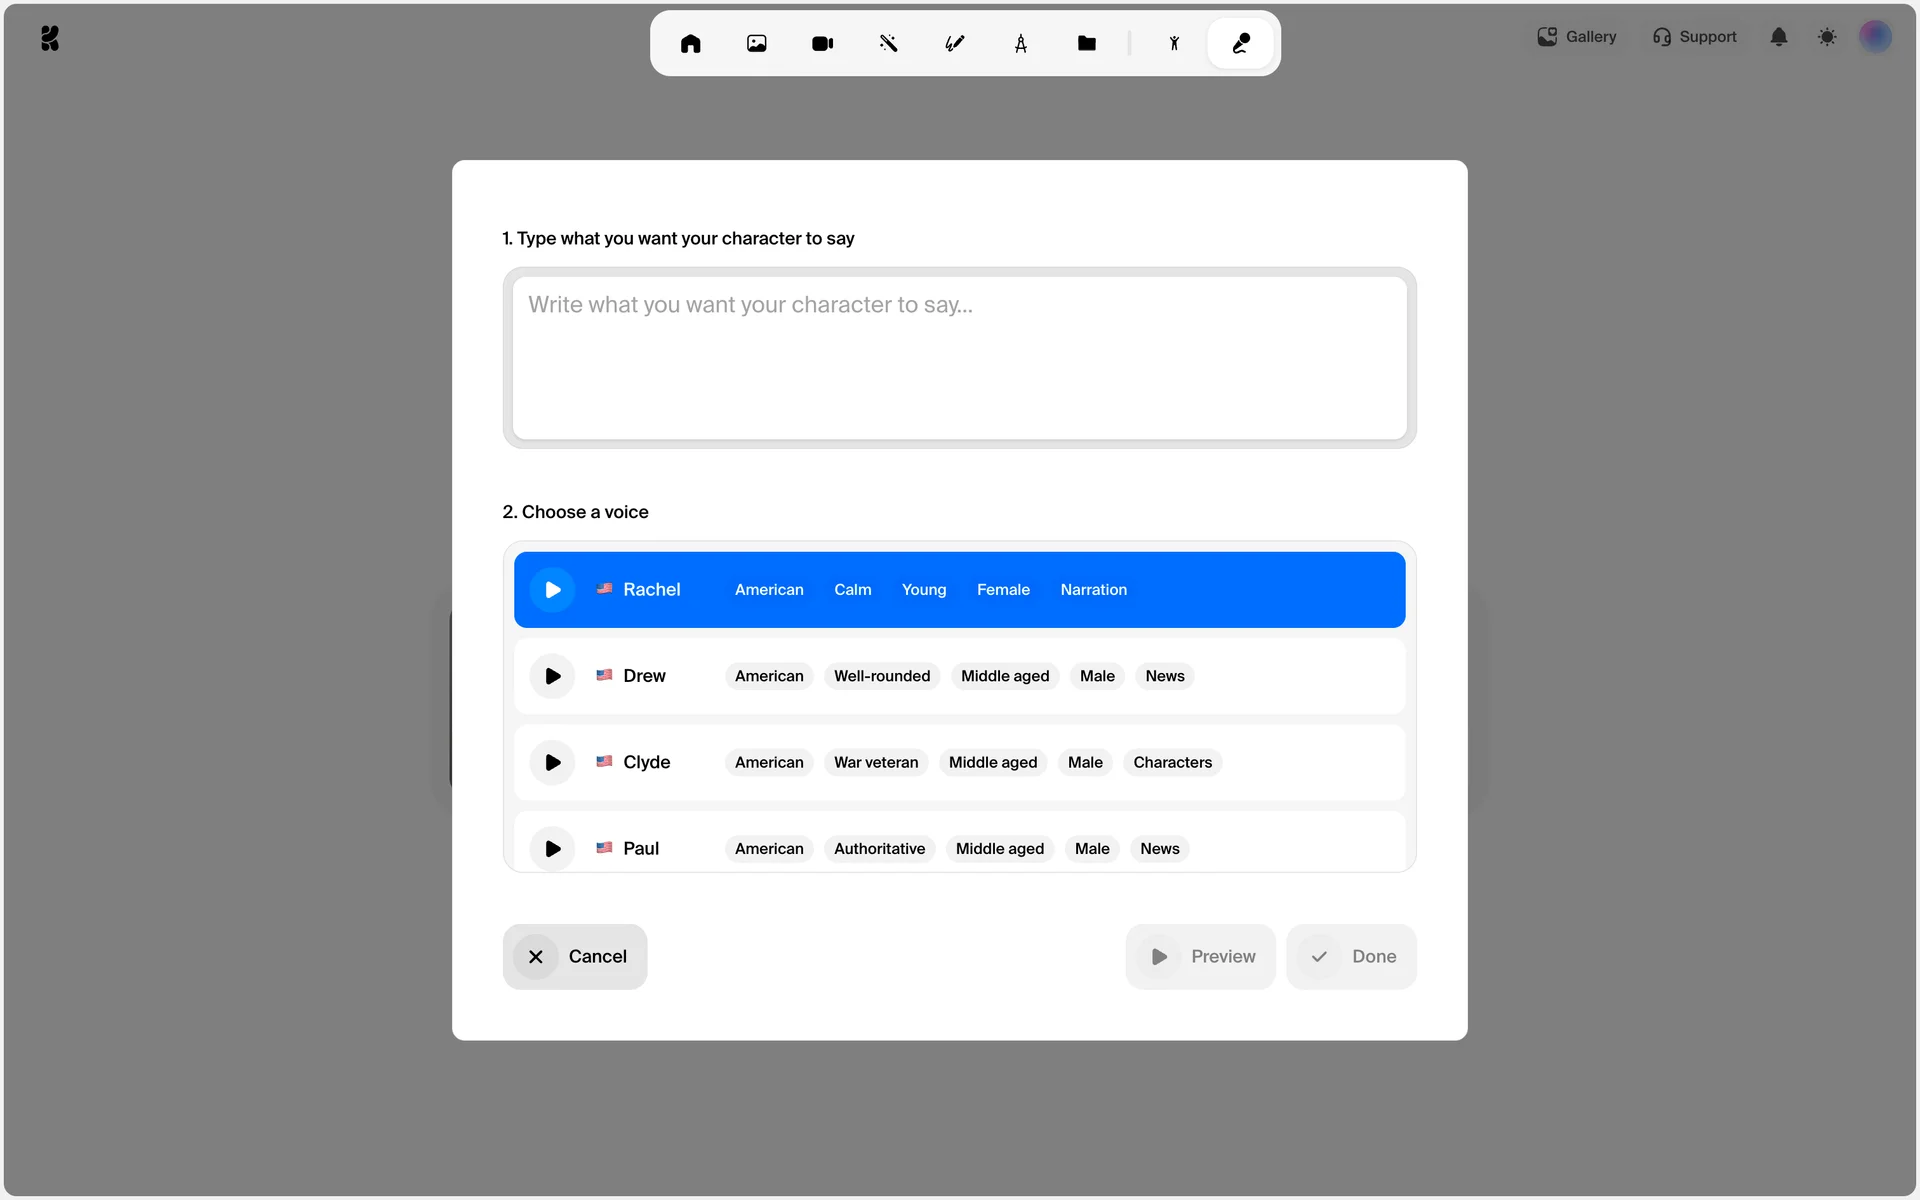Open the folder assets icon
This screenshot has width=1920, height=1200.
point(1086,43)
